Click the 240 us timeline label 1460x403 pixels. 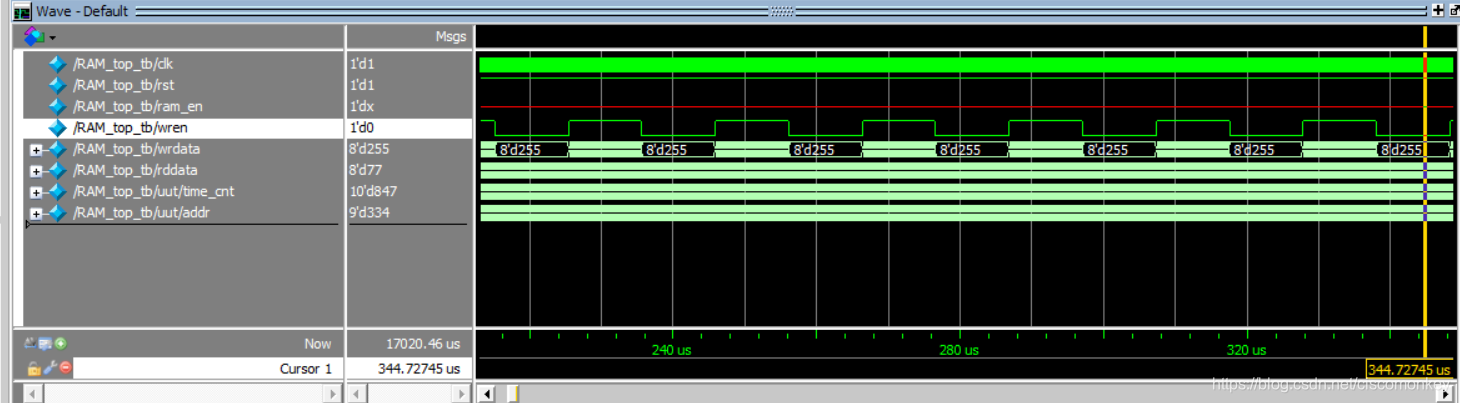(671, 351)
